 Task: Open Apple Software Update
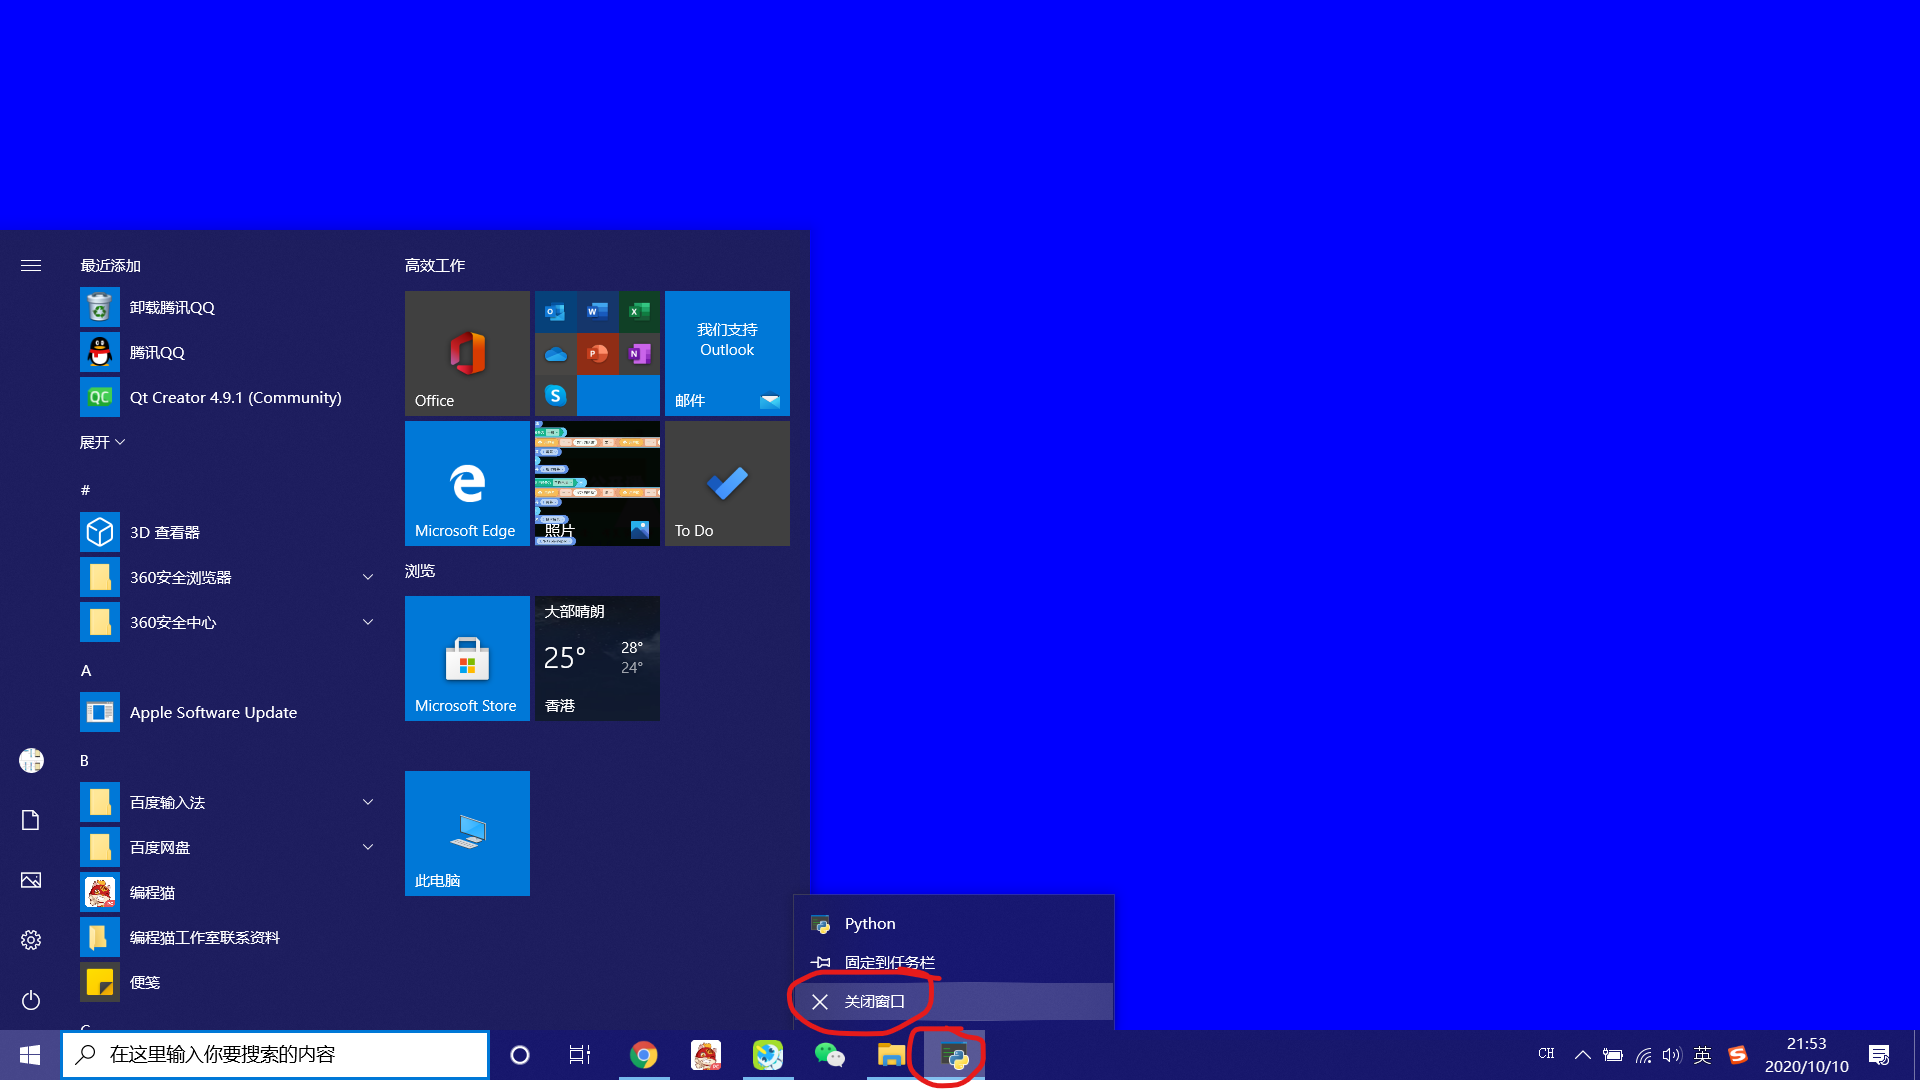(x=230, y=712)
